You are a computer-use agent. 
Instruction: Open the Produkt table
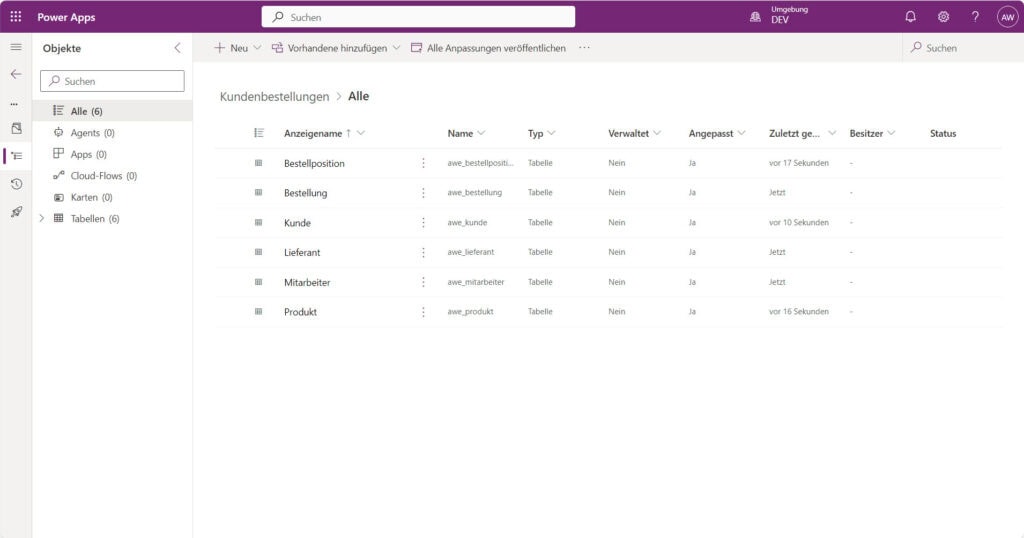(300, 312)
